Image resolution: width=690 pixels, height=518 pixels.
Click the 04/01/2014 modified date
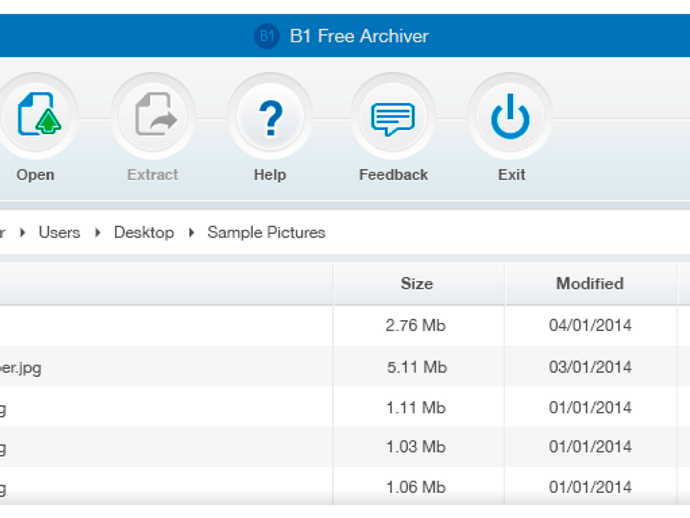[x=590, y=326]
